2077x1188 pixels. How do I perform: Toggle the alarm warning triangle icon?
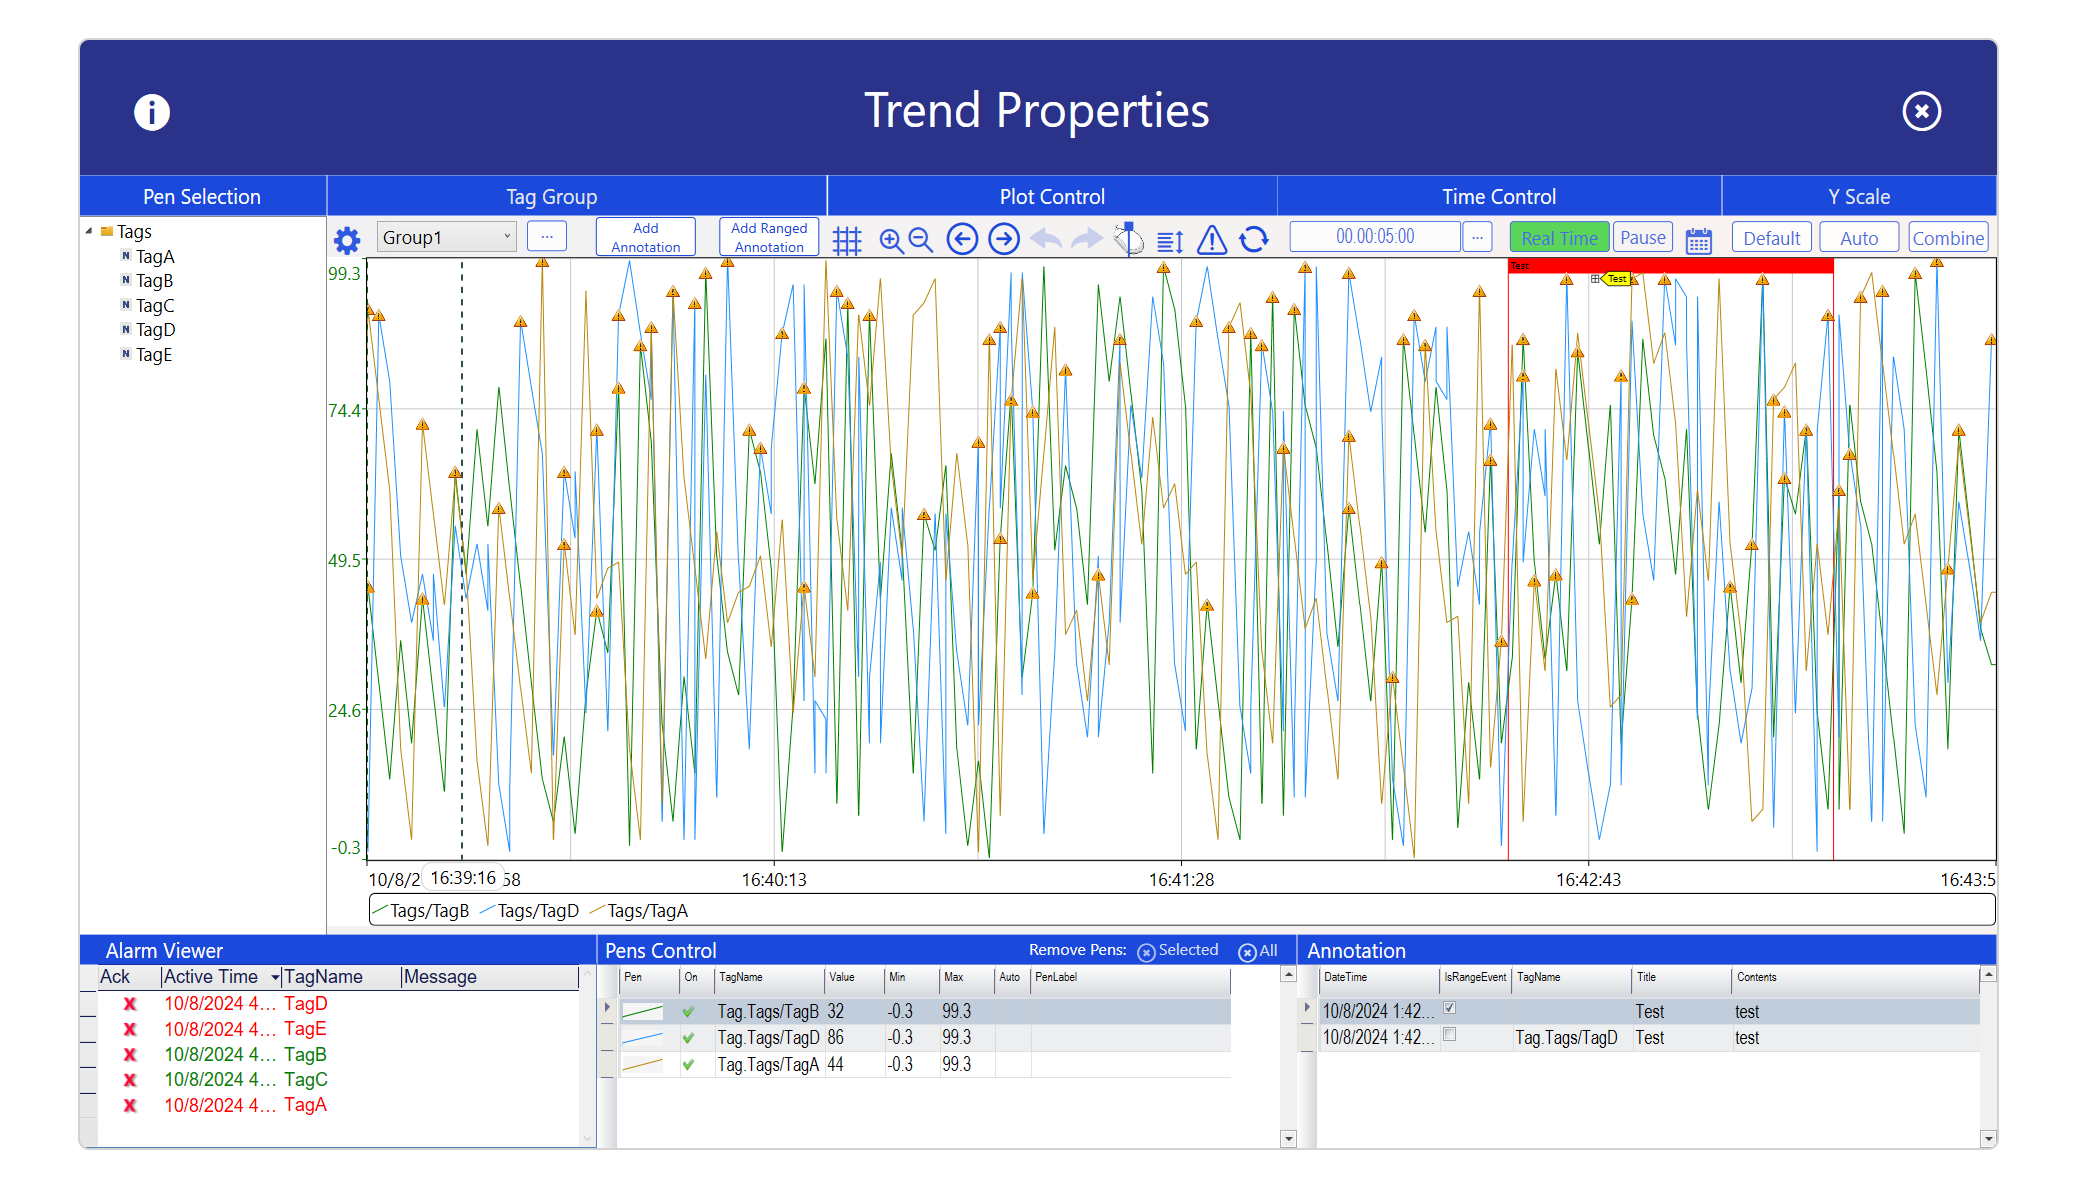[1211, 240]
